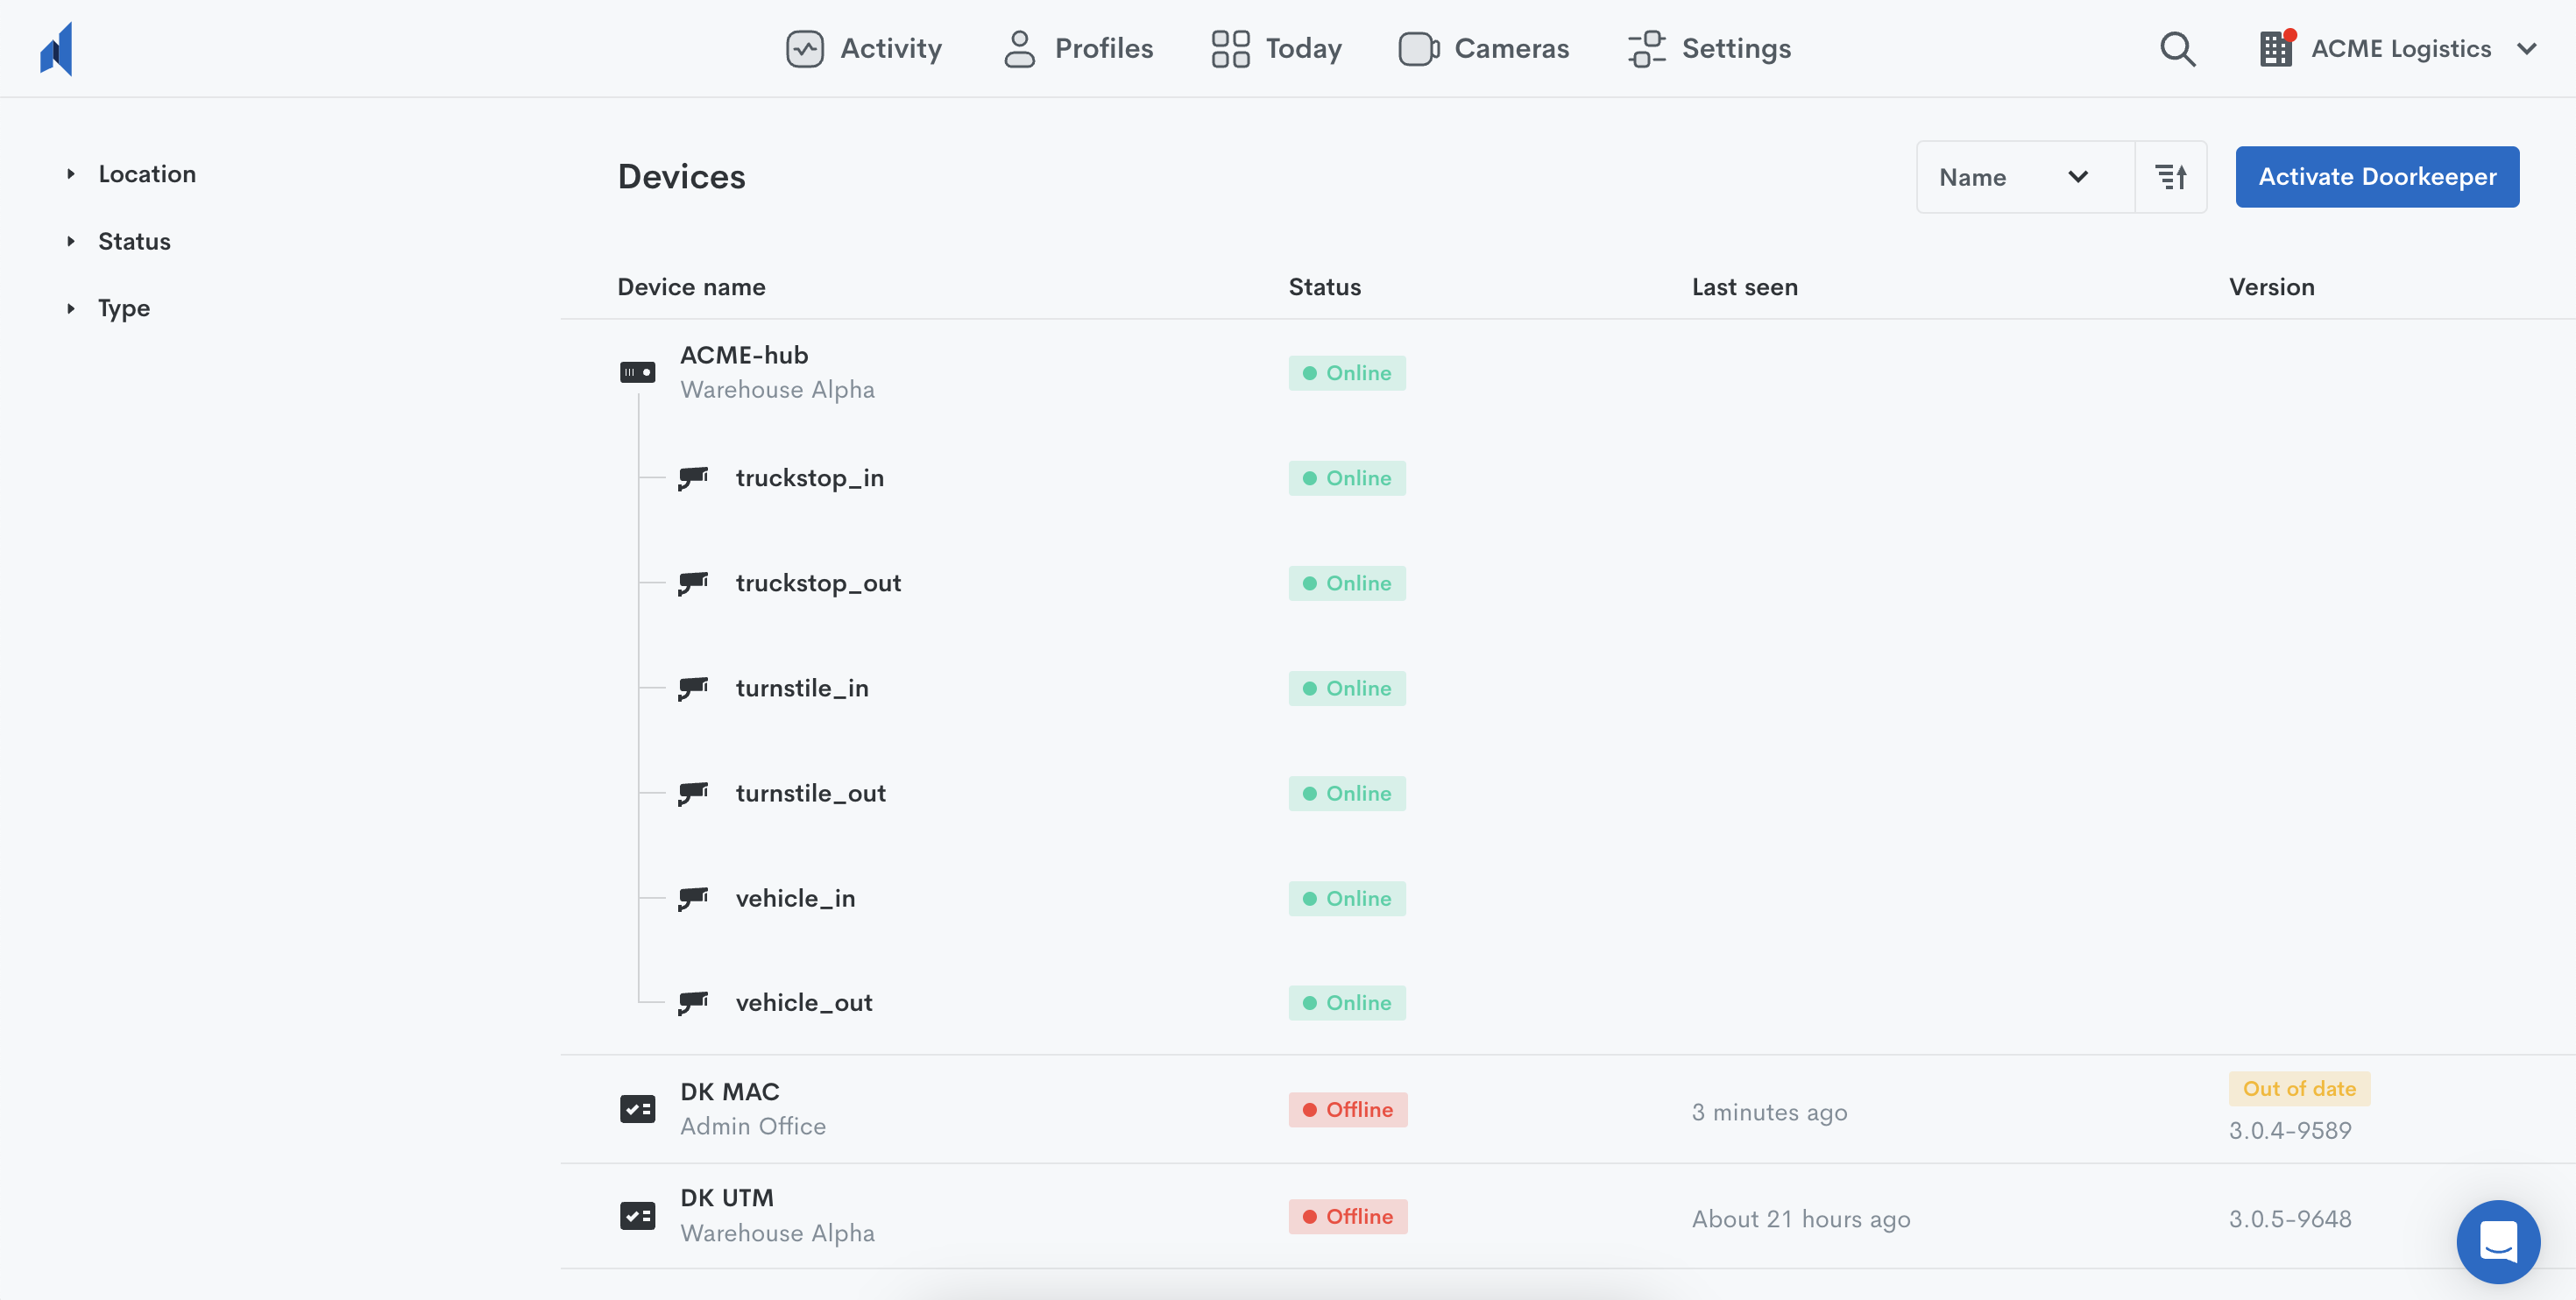Image resolution: width=2576 pixels, height=1300 pixels.
Task: Select the turnstile_in camera name
Action: 802,688
